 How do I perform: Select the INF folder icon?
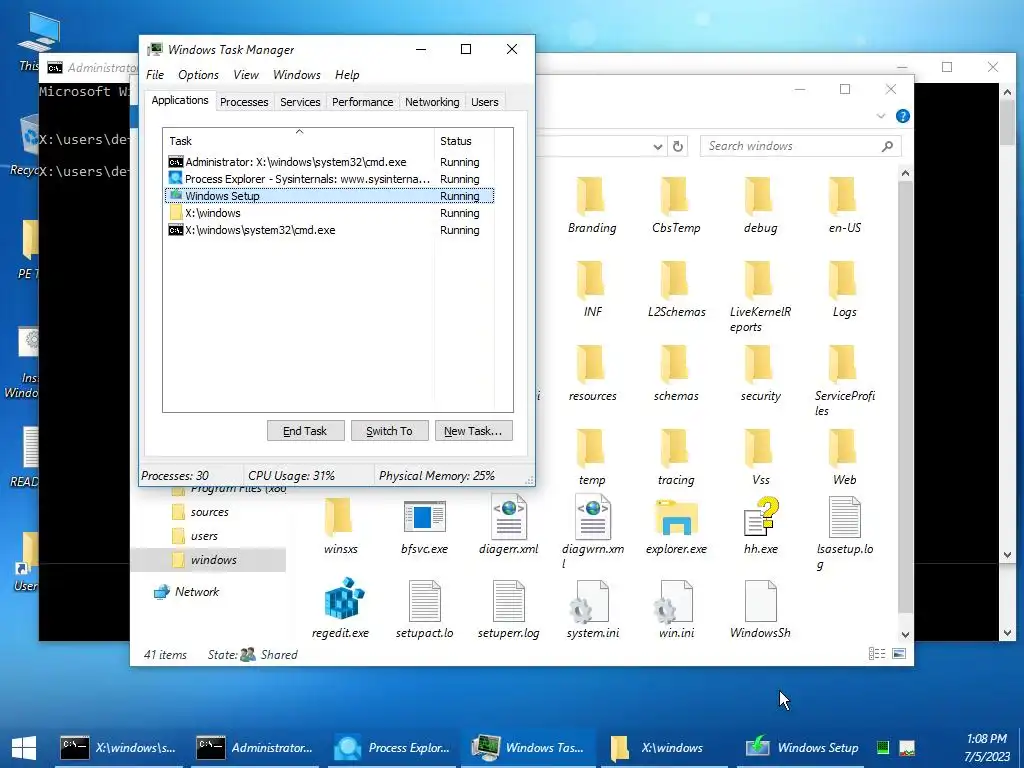(x=591, y=280)
